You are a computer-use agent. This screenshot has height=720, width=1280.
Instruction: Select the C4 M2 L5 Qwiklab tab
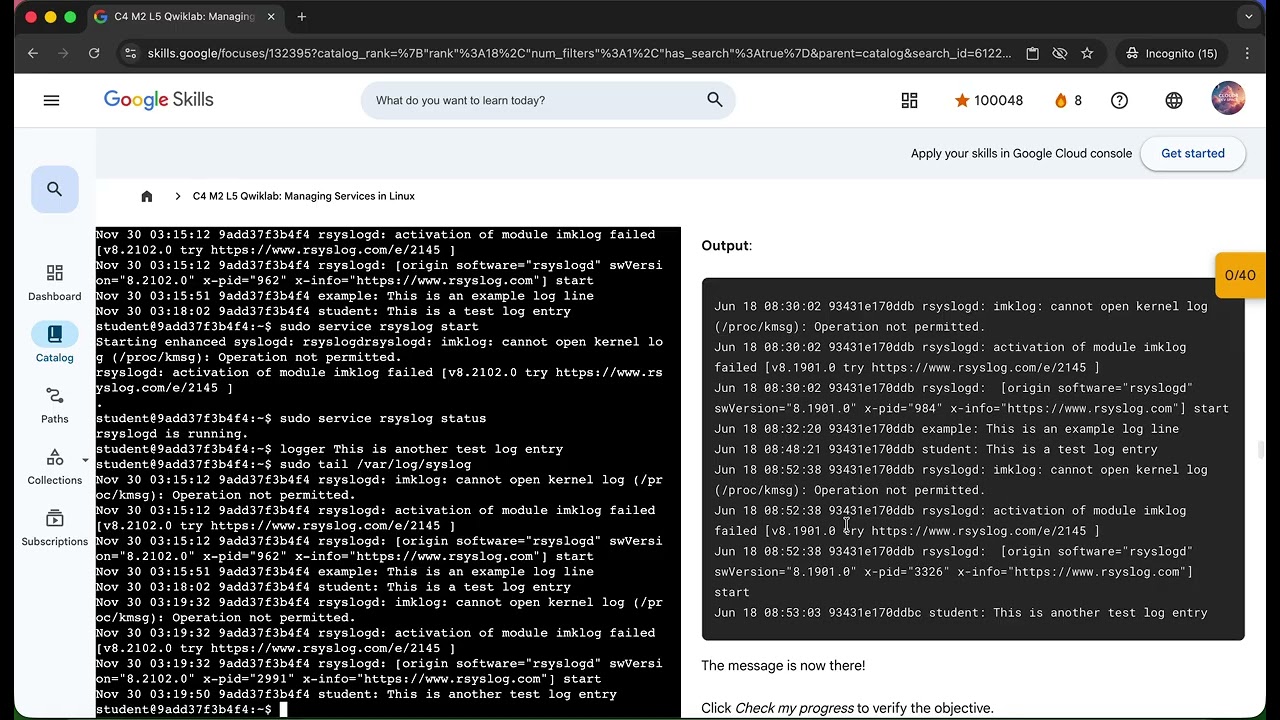click(185, 17)
